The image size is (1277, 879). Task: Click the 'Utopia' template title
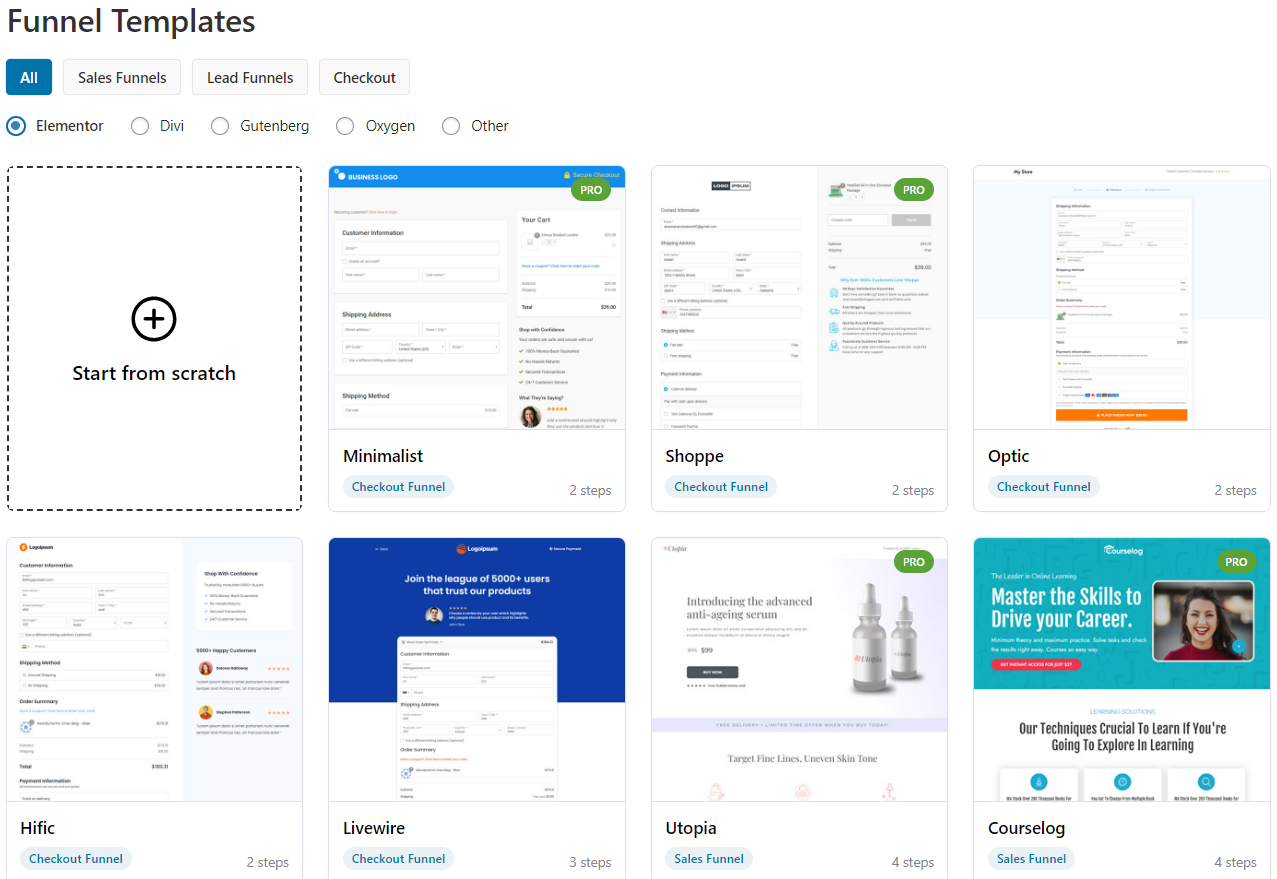pyautogui.click(x=691, y=828)
